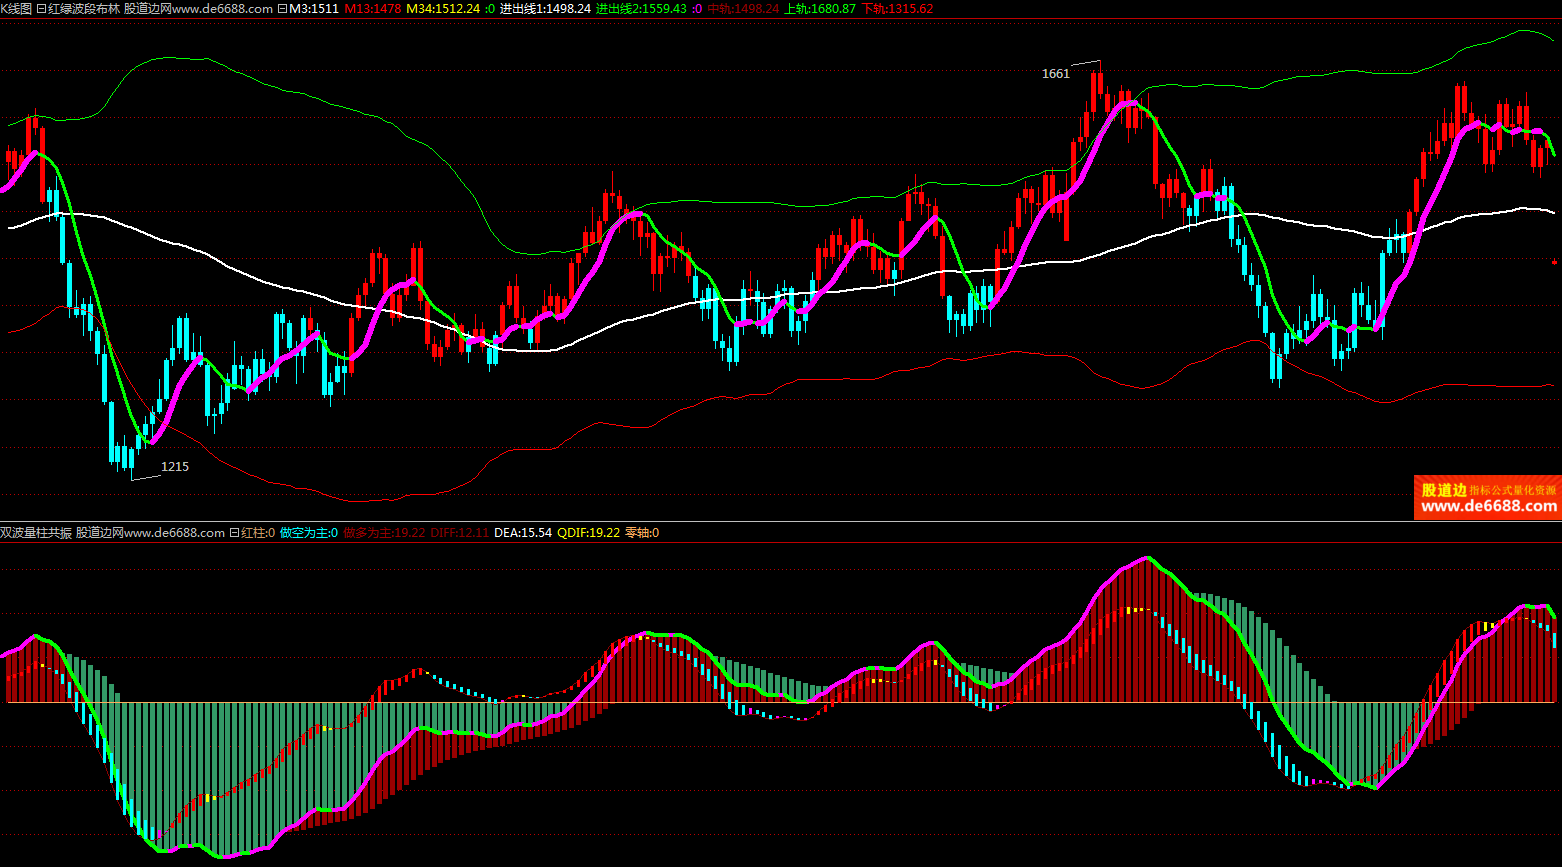This screenshot has width=1562, height=867.
Task: Click the 双波量柱共振 indicator title
Action: [x=36, y=533]
